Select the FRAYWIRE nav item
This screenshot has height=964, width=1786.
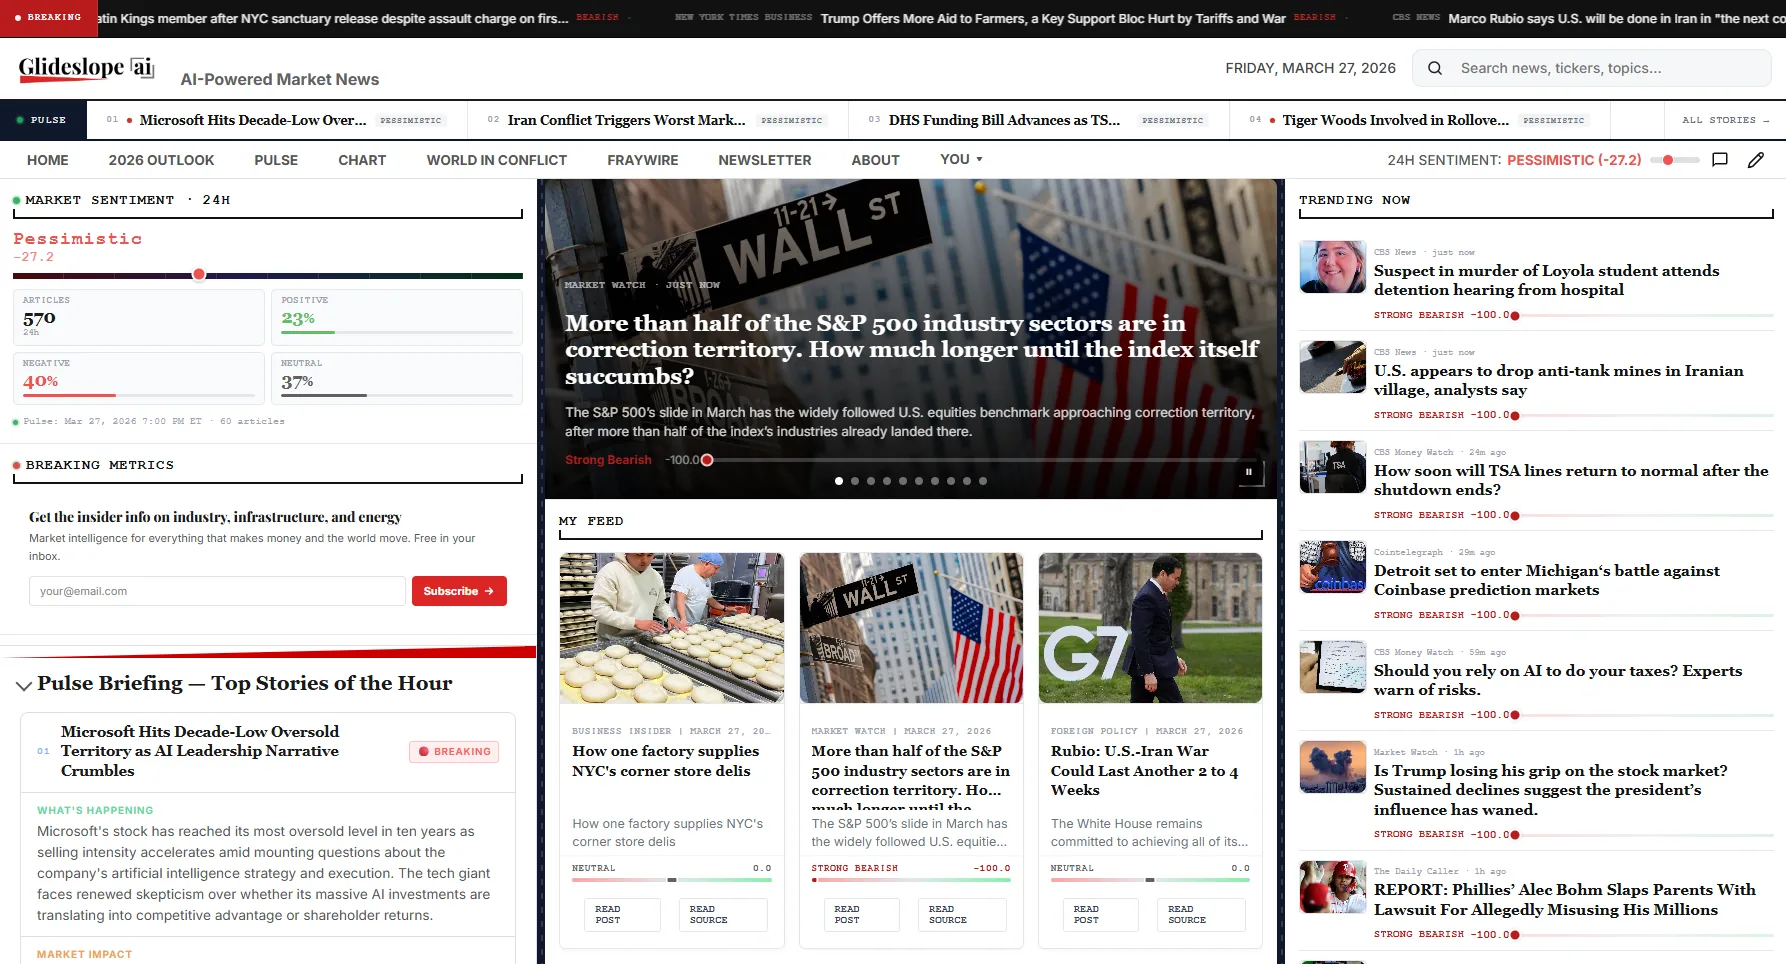tap(642, 160)
